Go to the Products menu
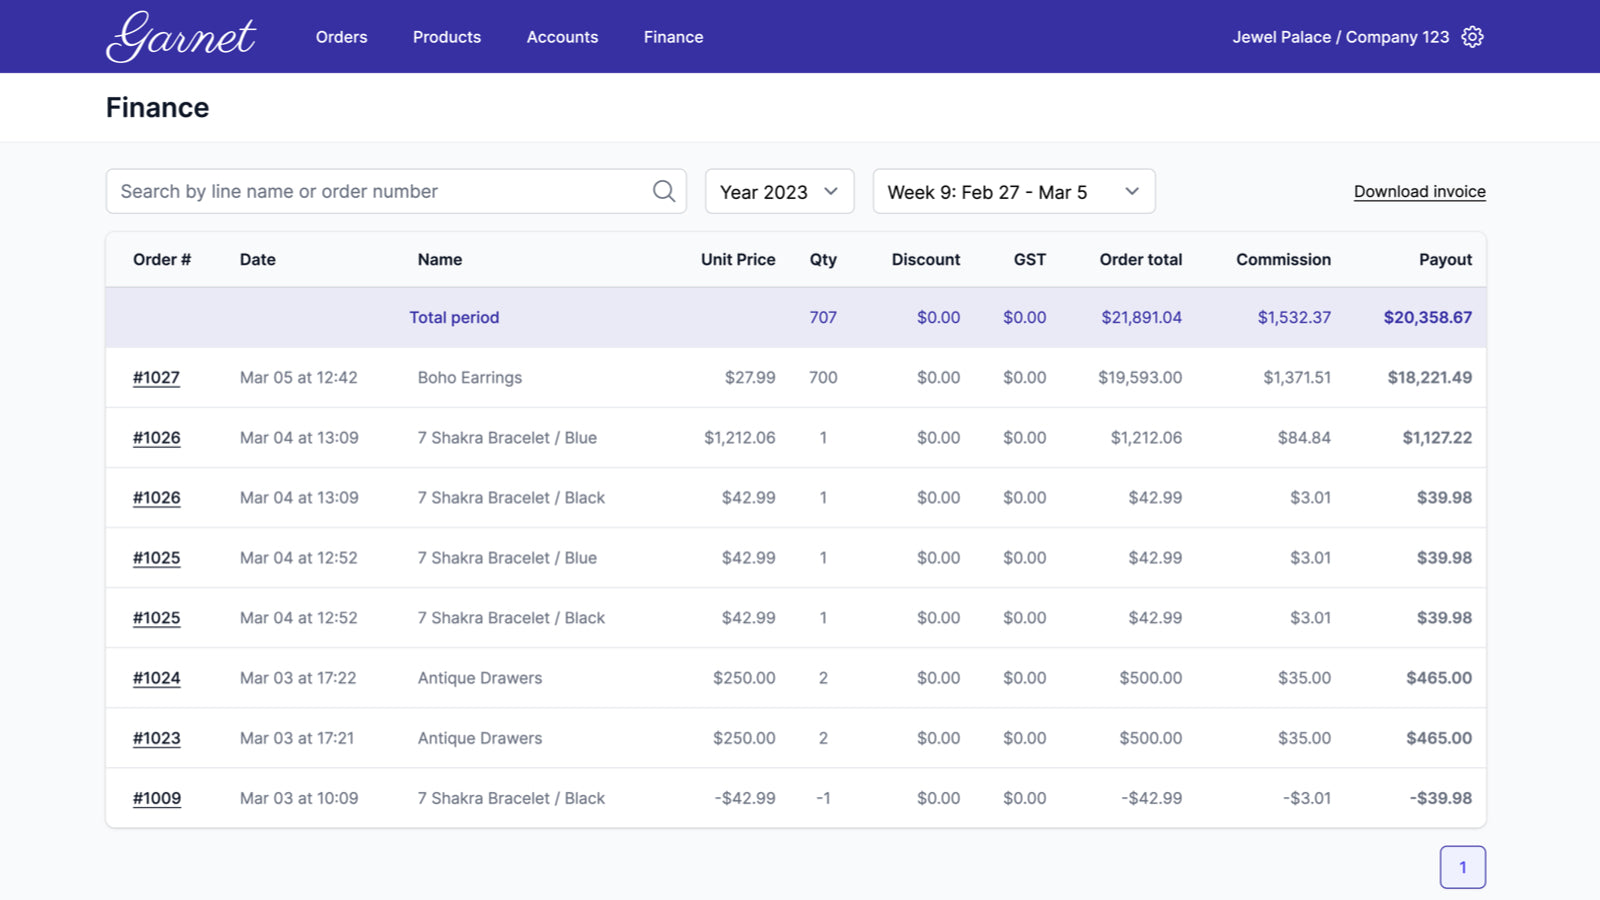The width and height of the screenshot is (1600, 900). tap(447, 37)
